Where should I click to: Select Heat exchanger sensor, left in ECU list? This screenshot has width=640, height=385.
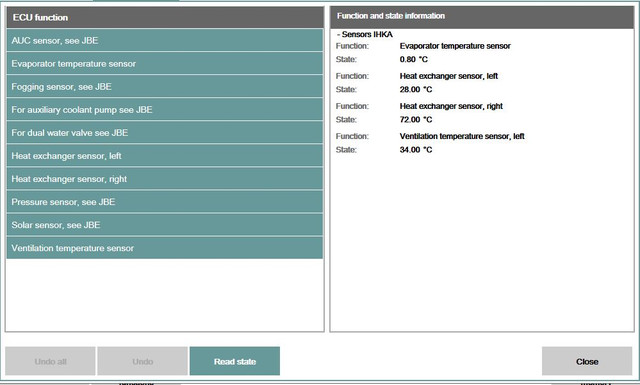[164, 156]
